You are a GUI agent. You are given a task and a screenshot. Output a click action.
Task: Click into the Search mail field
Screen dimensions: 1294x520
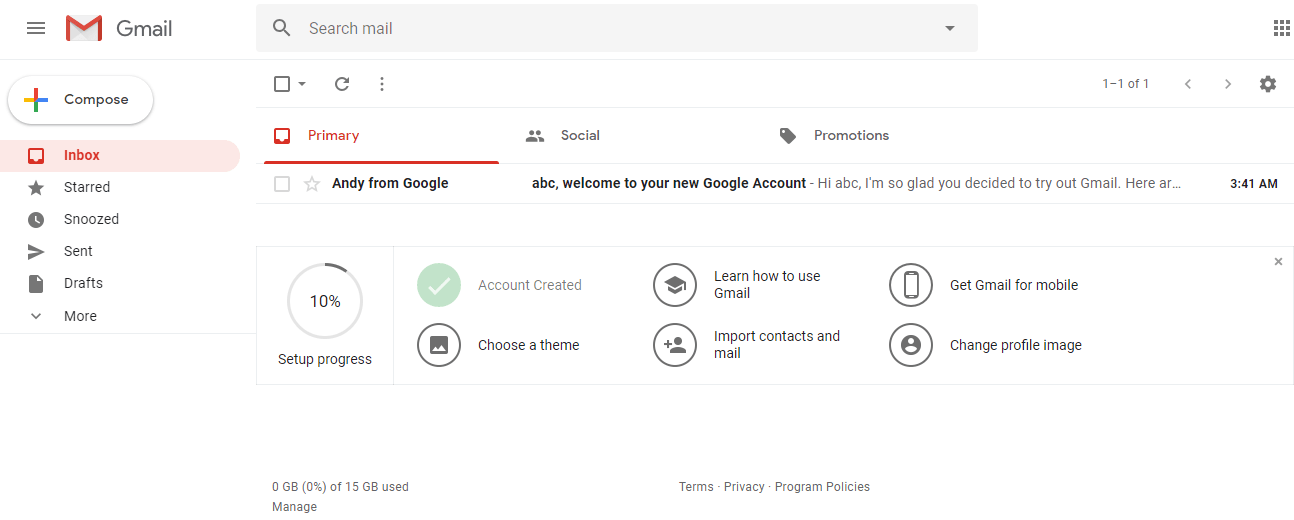600,28
